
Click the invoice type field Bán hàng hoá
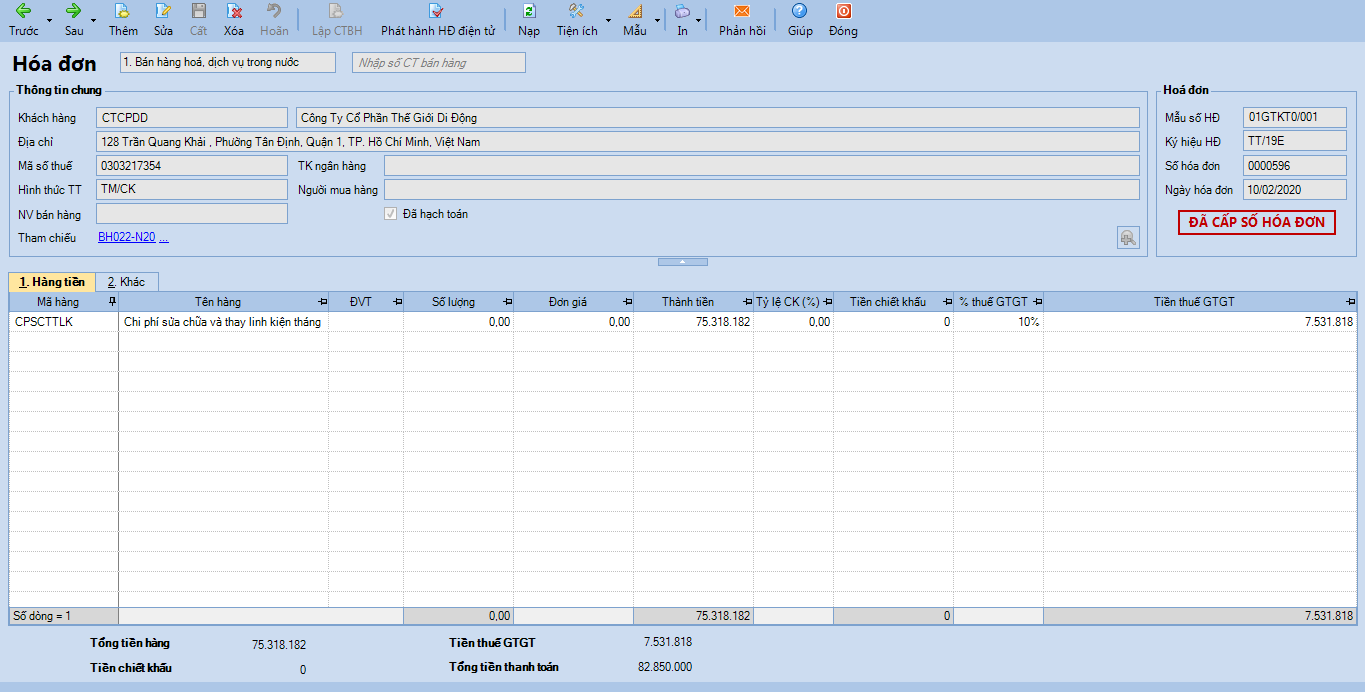tap(228, 62)
